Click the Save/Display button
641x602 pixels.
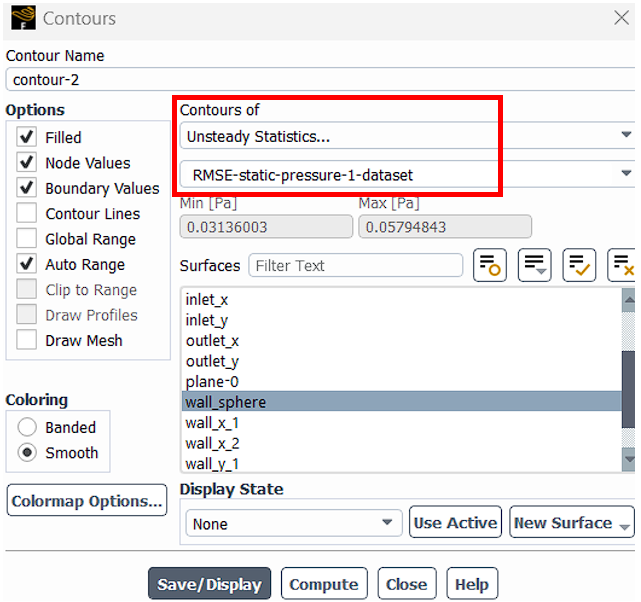(x=209, y=584)
